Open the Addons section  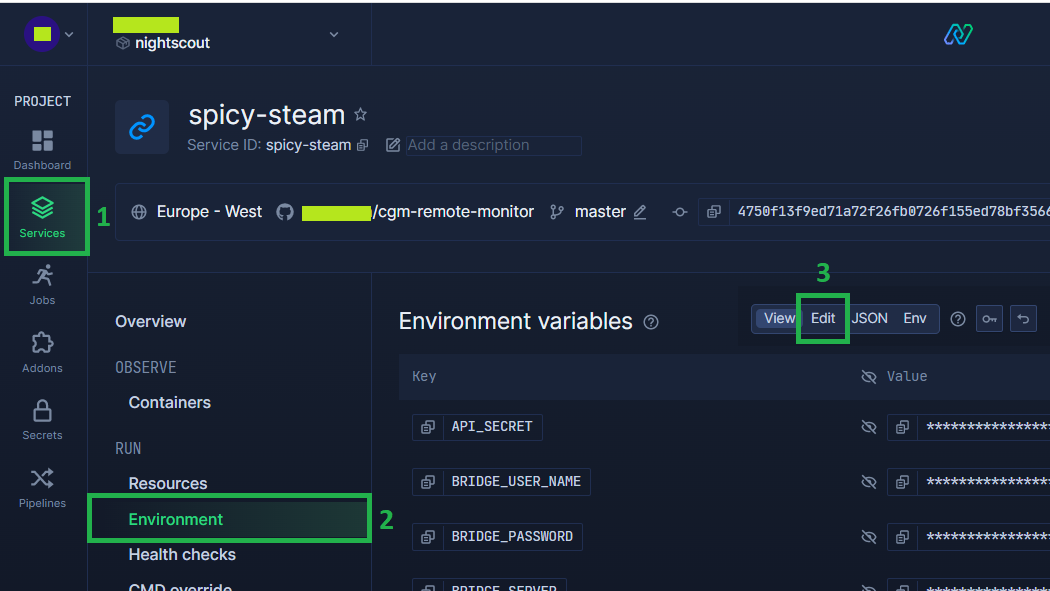pos(42,353)
